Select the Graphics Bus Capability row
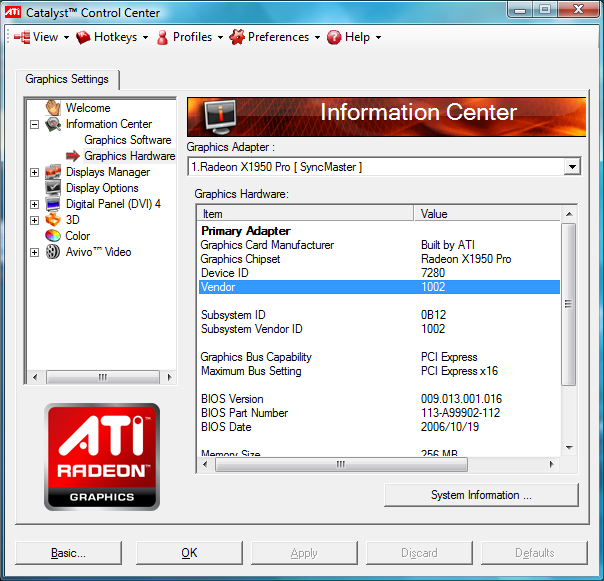The image size is (604, 581). [x=379, y=357]
